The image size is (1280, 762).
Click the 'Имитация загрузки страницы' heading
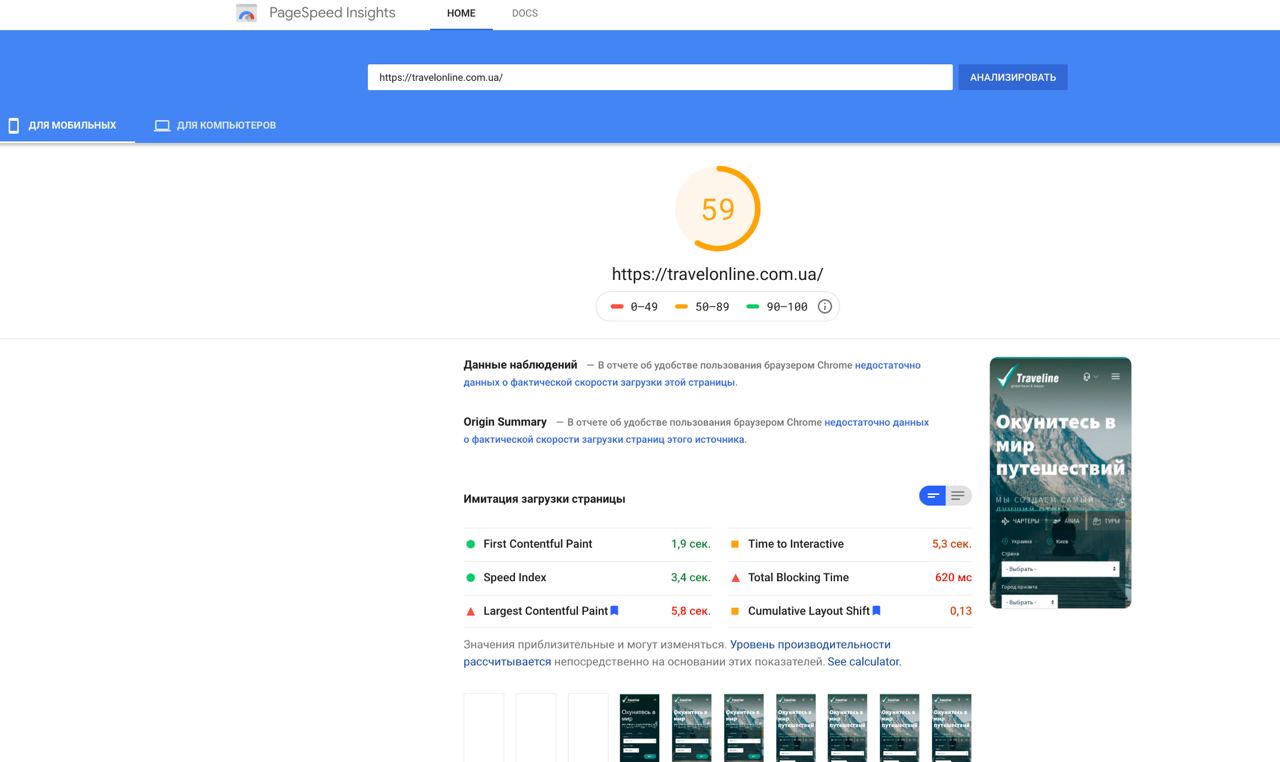[544, 499]
